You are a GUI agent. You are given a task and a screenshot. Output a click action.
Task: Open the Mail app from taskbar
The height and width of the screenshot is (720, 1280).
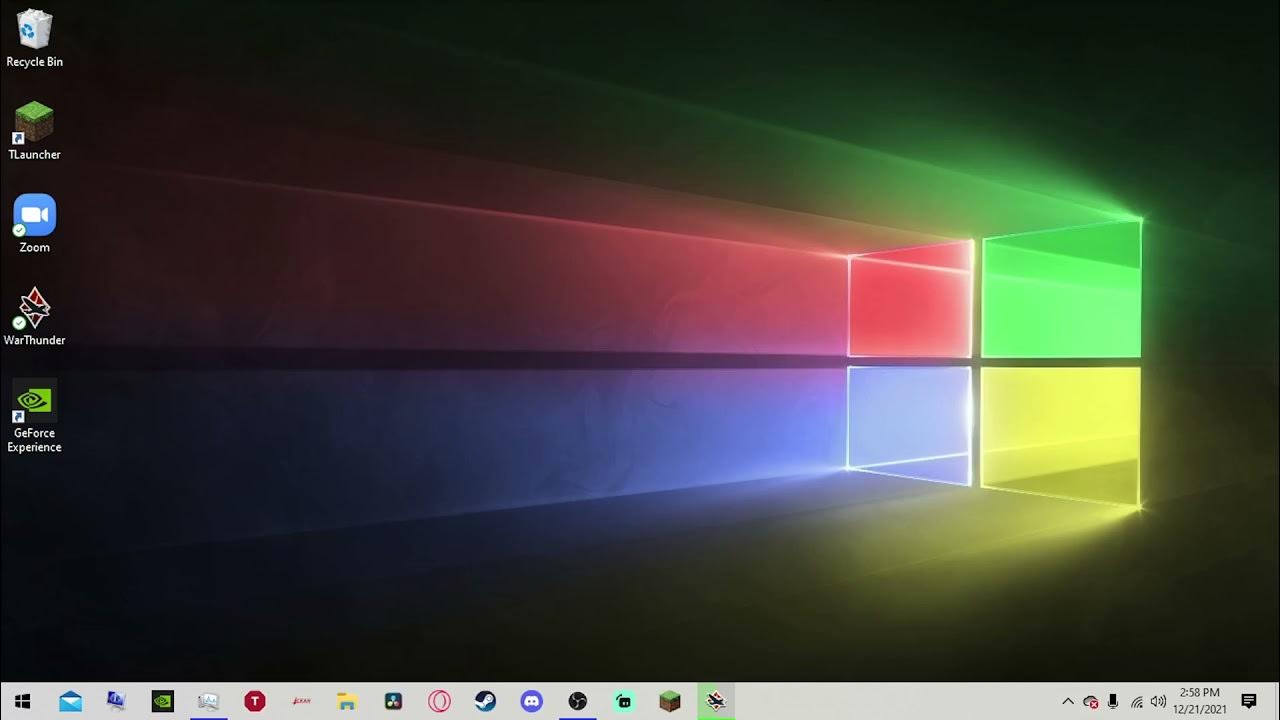click(70, 701)
